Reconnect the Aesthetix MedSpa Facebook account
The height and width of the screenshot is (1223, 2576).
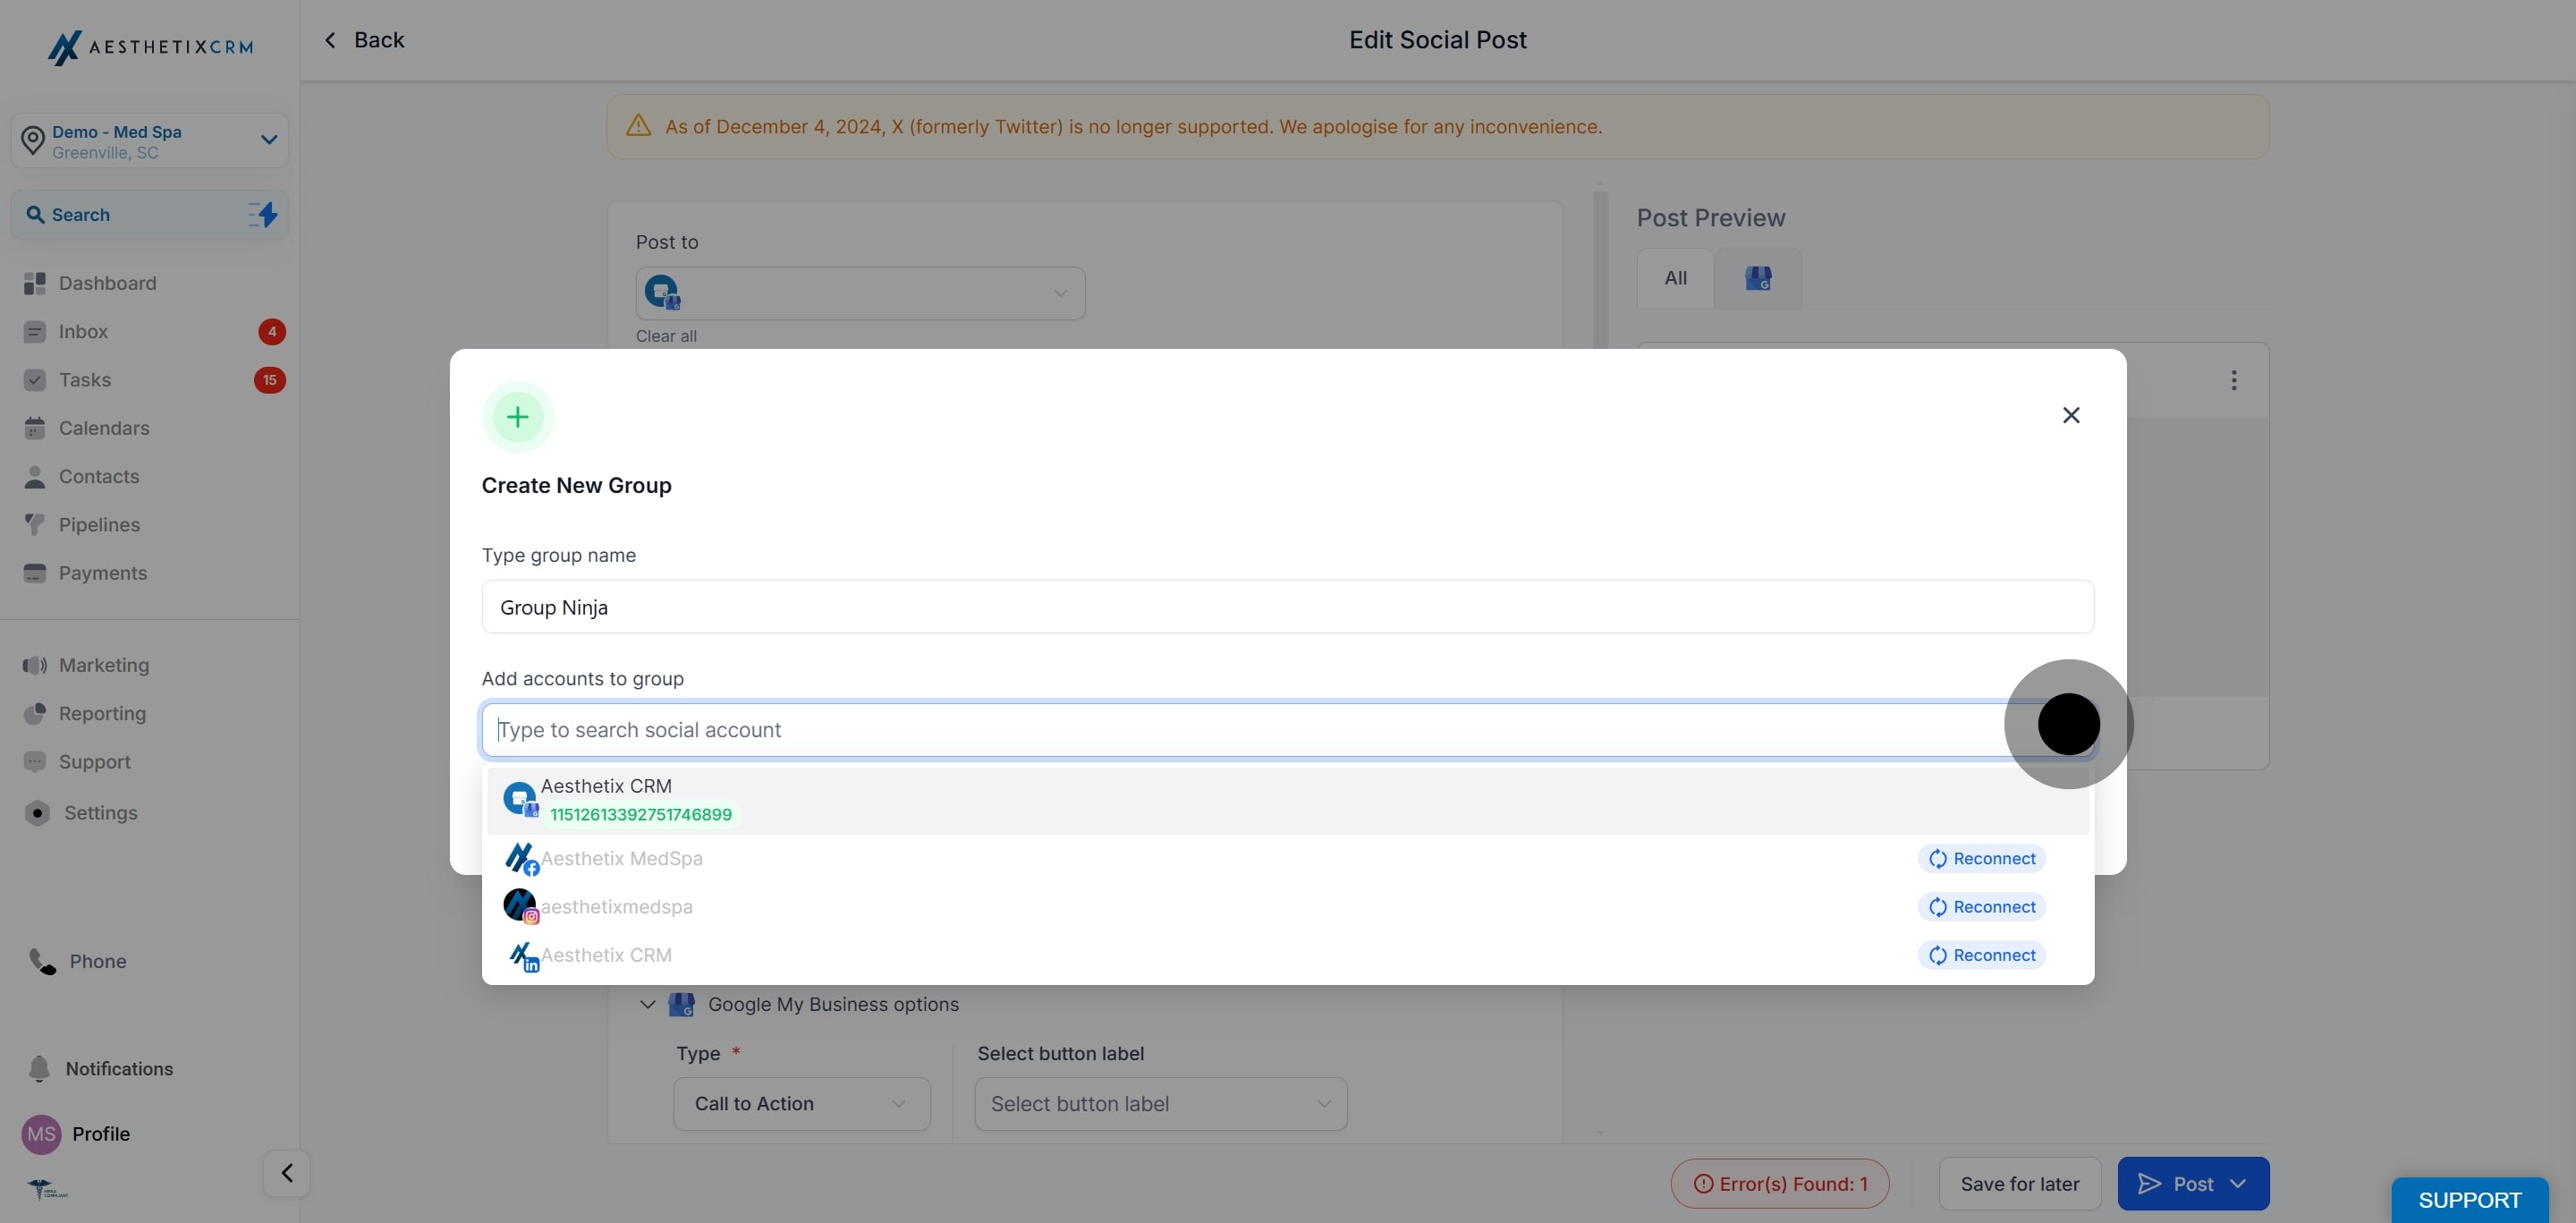[1981, 858]
